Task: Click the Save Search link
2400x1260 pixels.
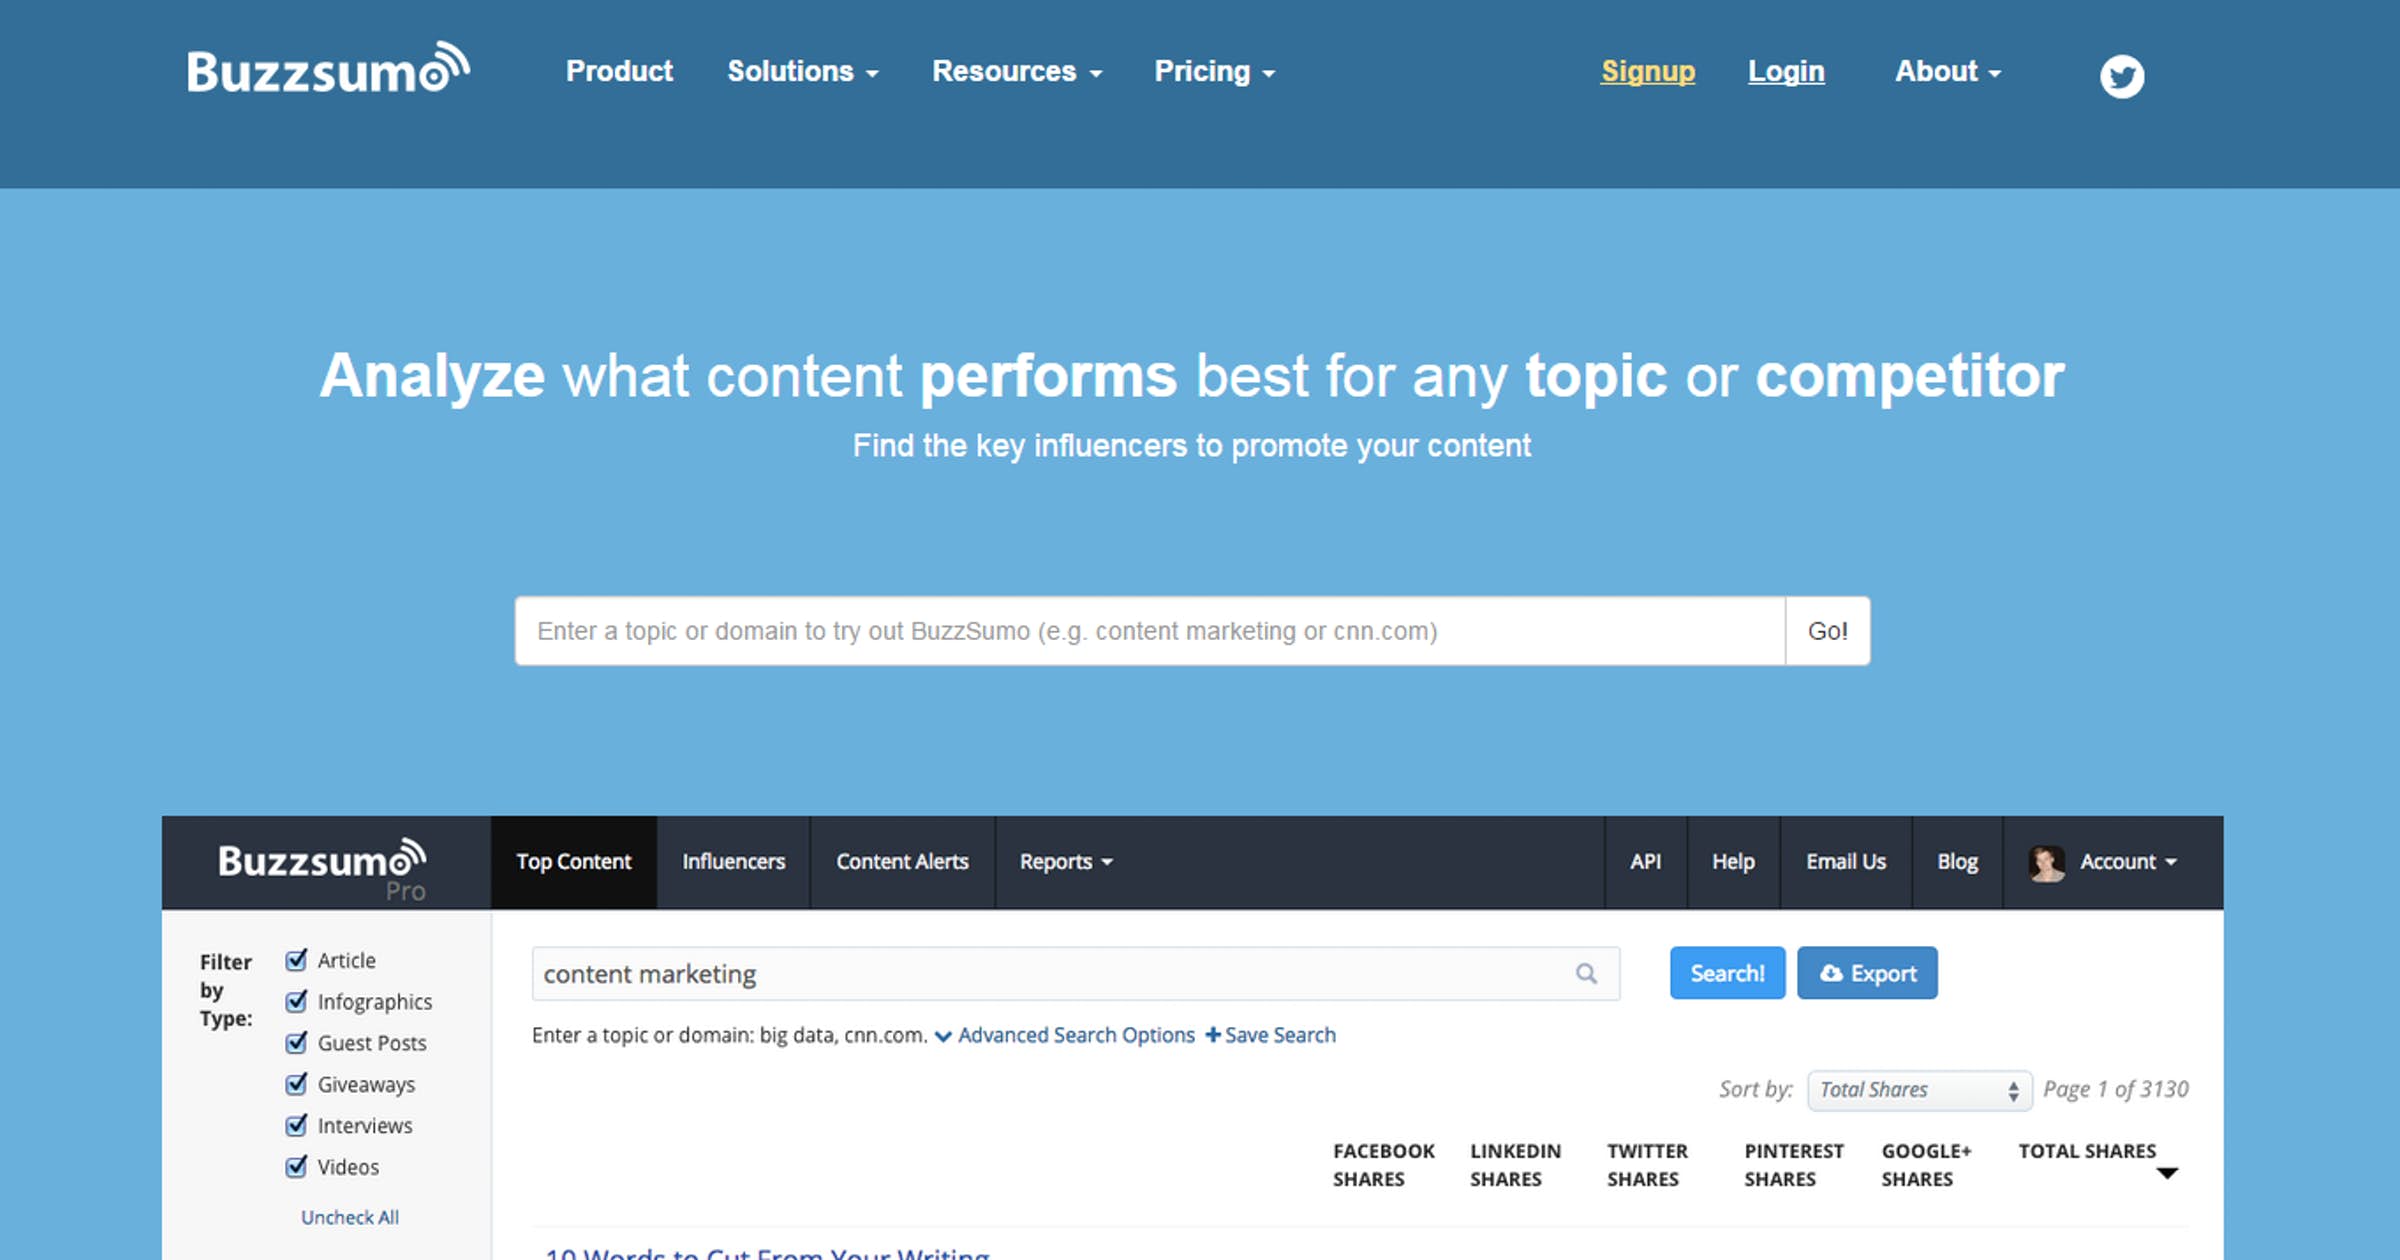Action: coord(1271,1035)
